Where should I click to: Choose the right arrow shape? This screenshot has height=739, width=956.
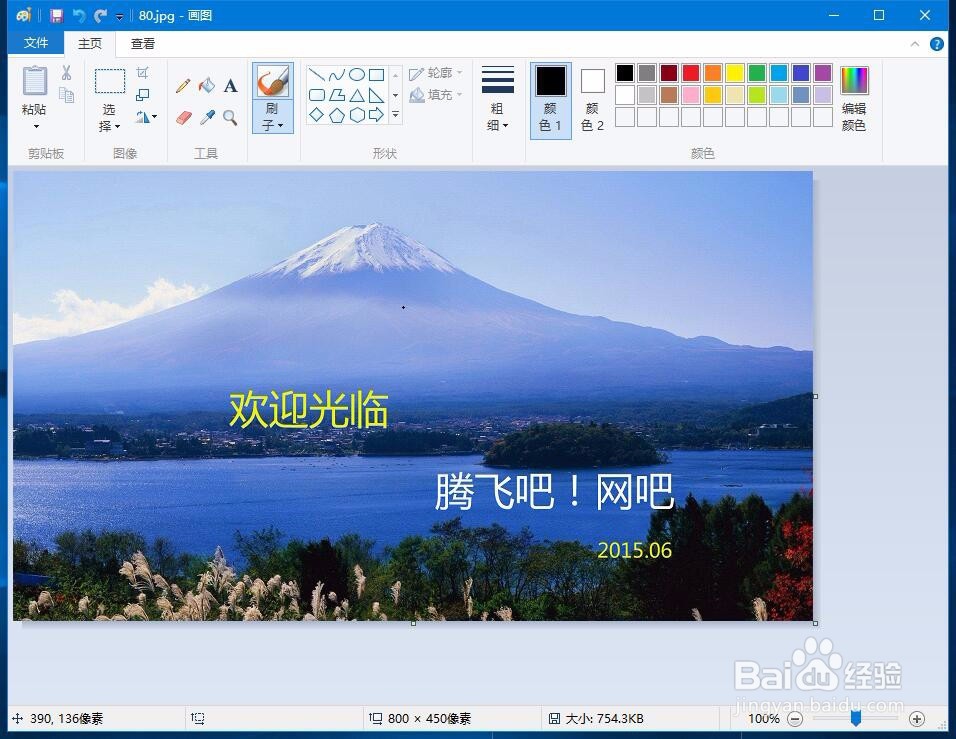click(377, 115)
